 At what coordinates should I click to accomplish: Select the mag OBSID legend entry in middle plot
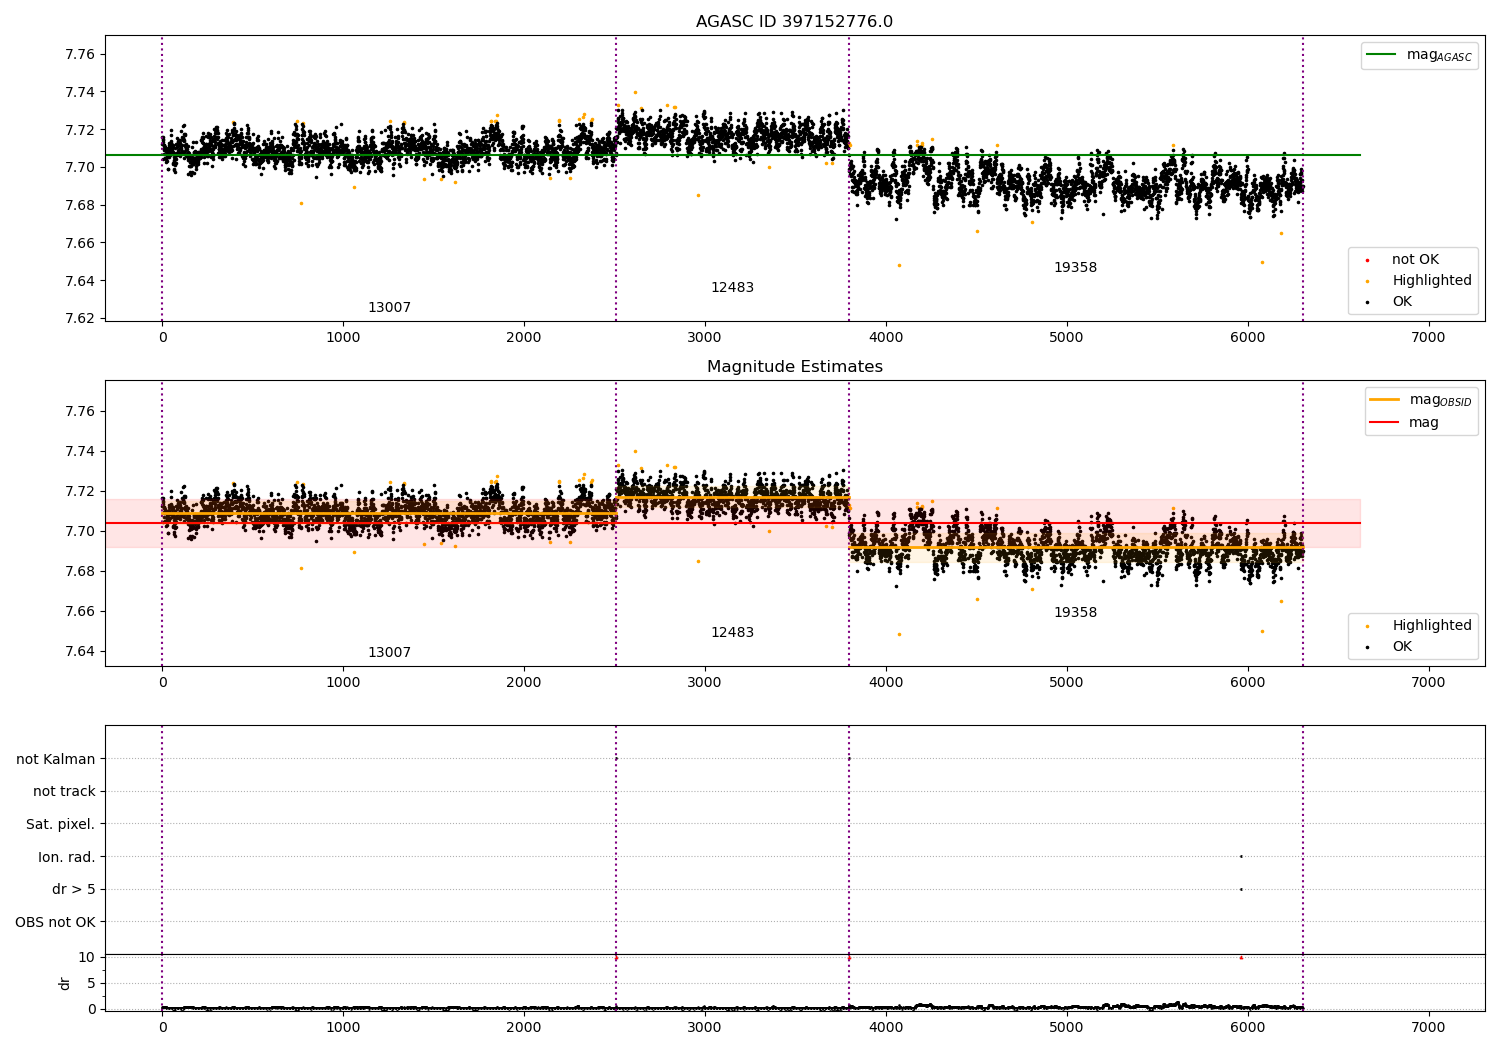(x=1421, y=400)
